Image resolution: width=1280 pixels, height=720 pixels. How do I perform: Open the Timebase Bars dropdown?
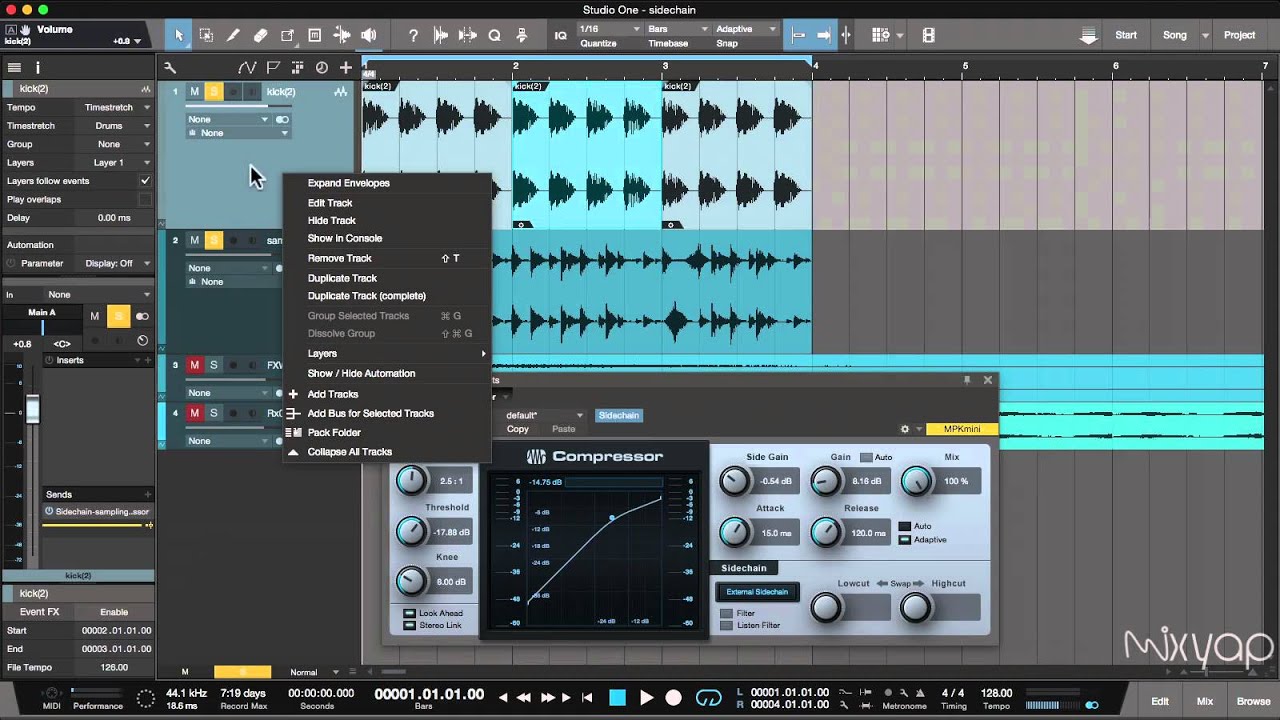pos(677,29)
